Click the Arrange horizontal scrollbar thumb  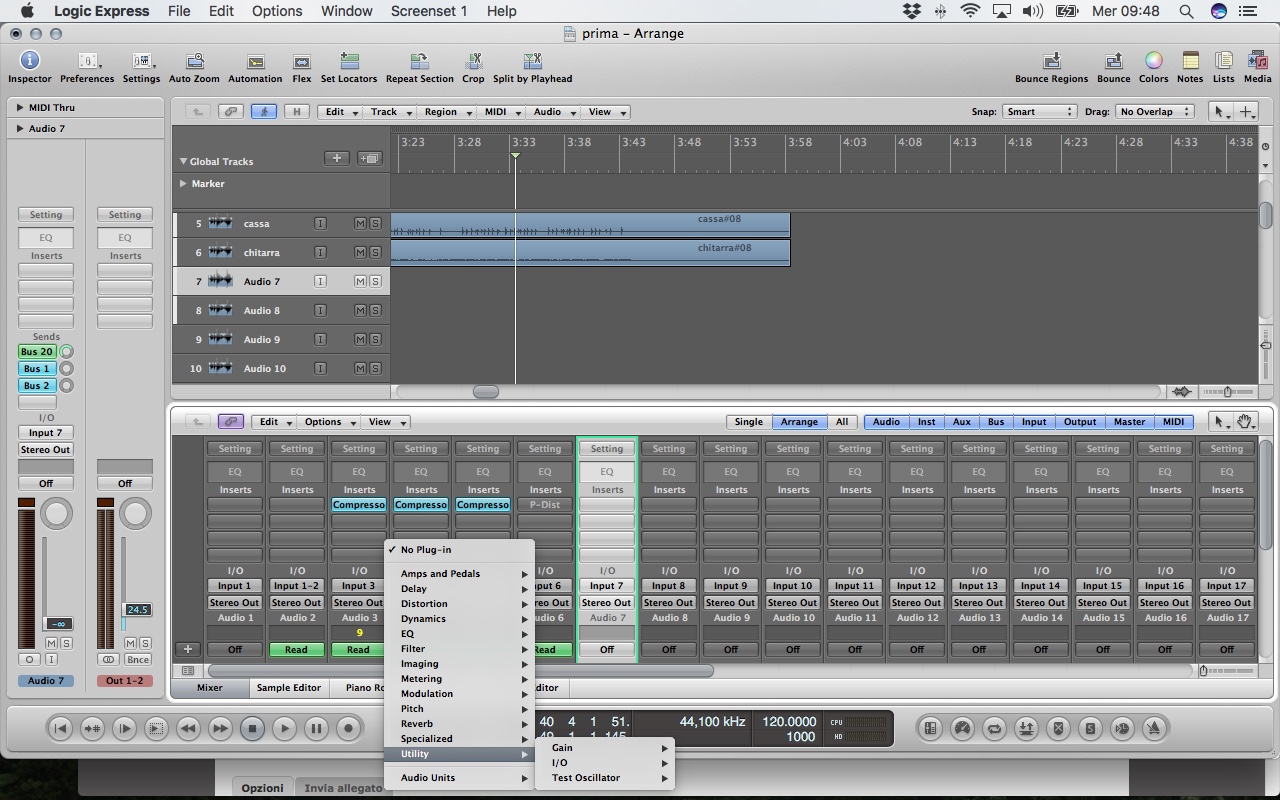[485, 392]
